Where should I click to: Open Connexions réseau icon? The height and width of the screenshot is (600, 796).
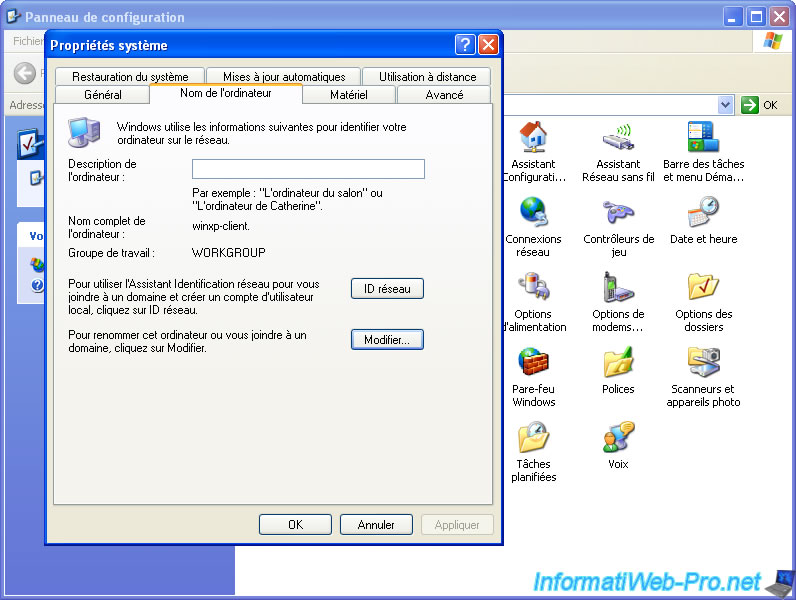(x=533, y=211)
